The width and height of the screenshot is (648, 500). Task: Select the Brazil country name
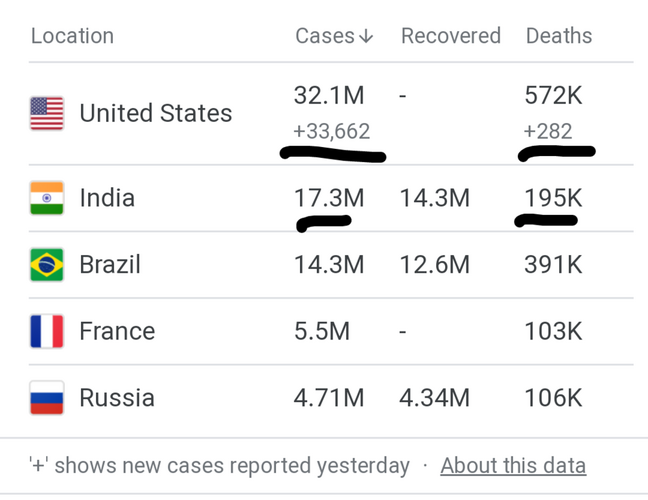tap(110, 264)
